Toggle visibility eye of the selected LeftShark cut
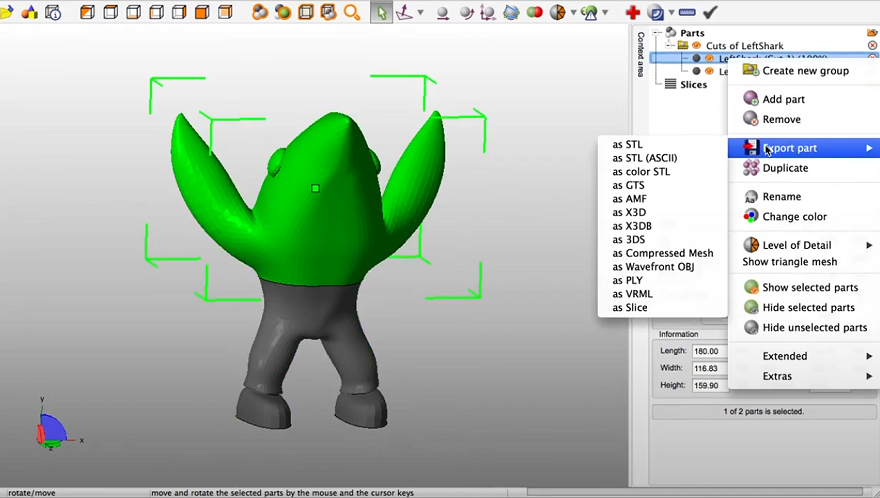This screenshot has height=498, width=880. pyautogui.click(x=709, y=58)
